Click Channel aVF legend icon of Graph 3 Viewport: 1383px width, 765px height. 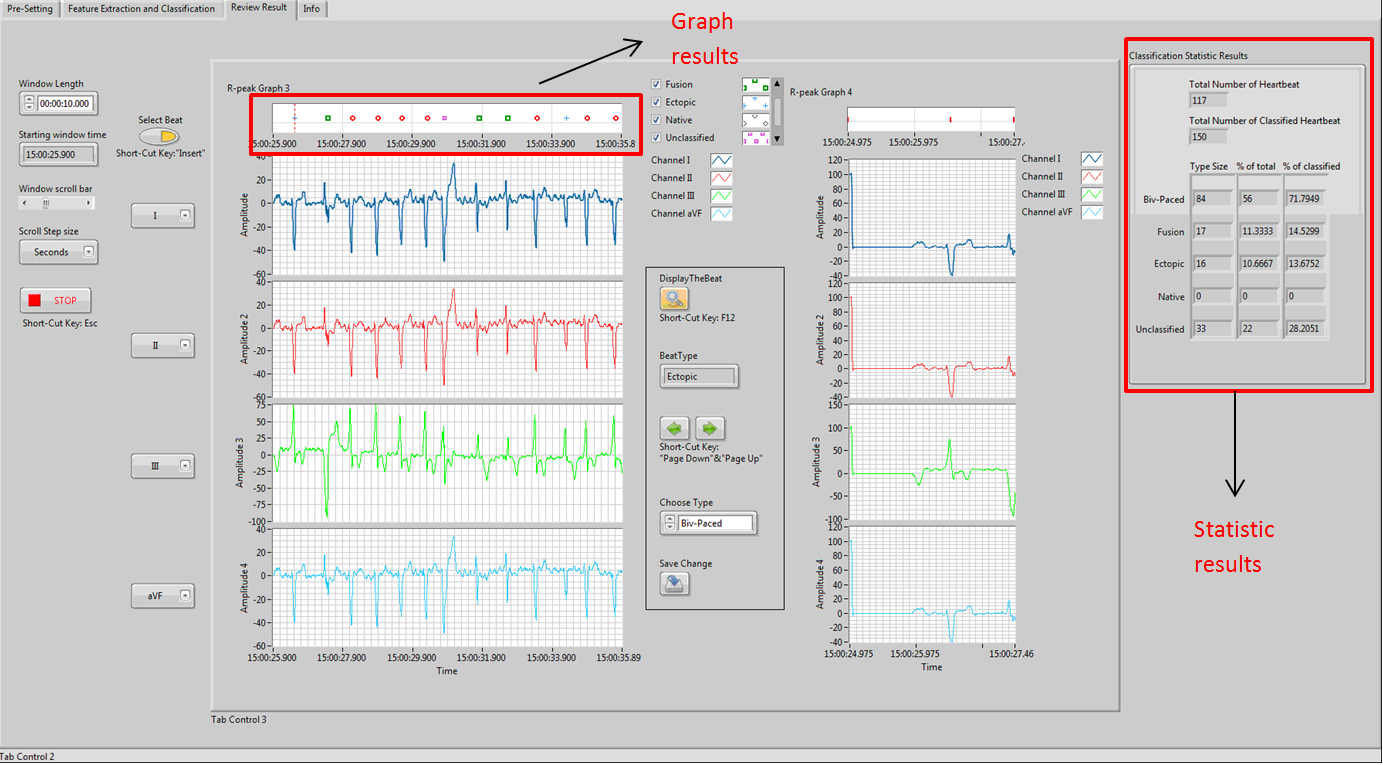pyautogui.click(x=722, y=213)
